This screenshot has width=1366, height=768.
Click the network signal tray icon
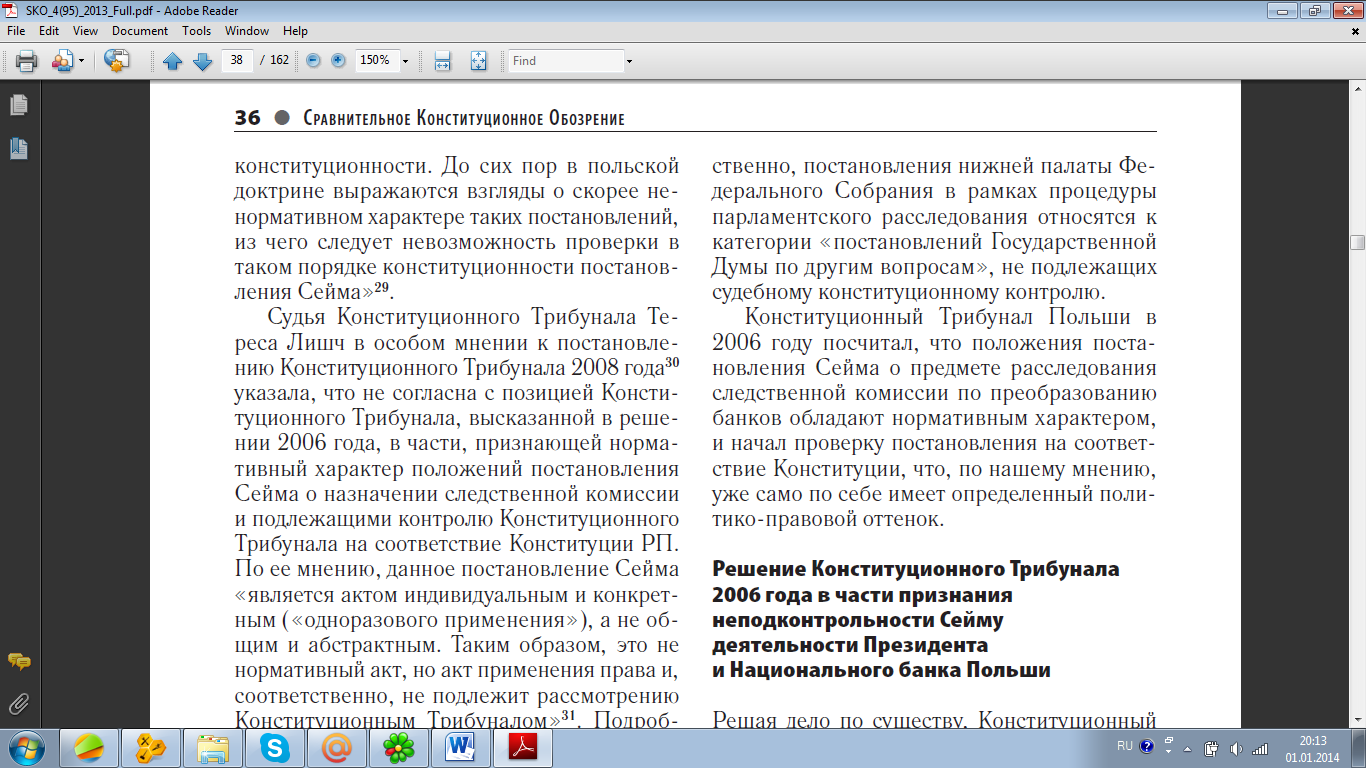(1260, 748)
